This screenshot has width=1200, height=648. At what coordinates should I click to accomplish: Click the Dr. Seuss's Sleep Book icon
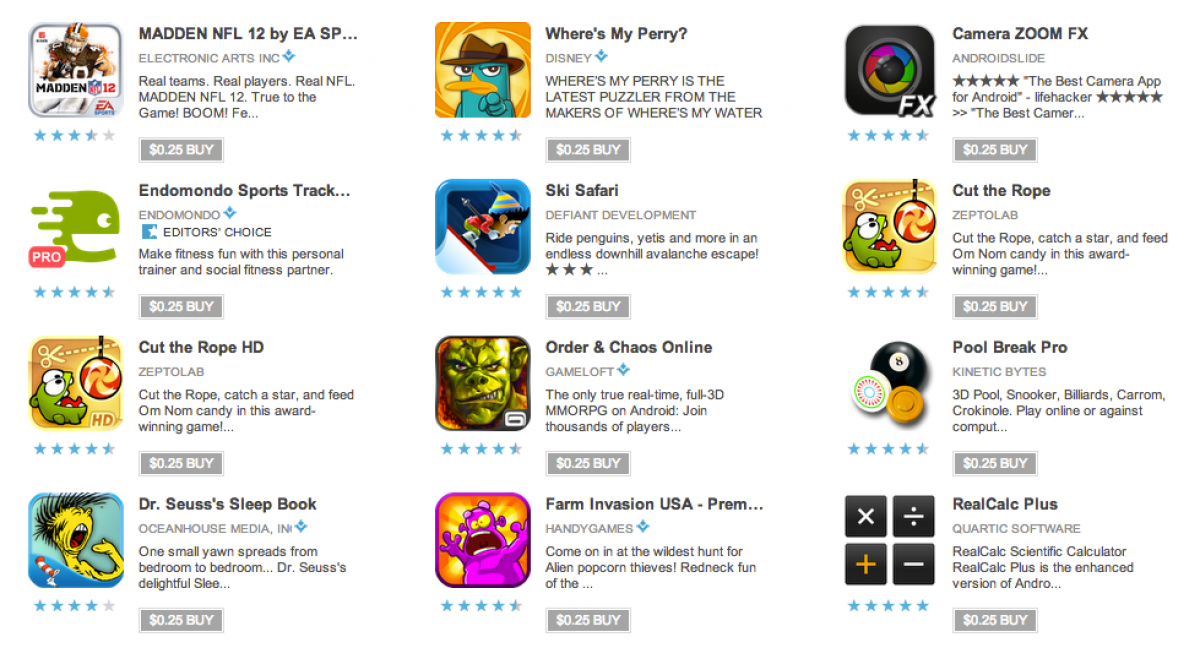click(76, 541)
